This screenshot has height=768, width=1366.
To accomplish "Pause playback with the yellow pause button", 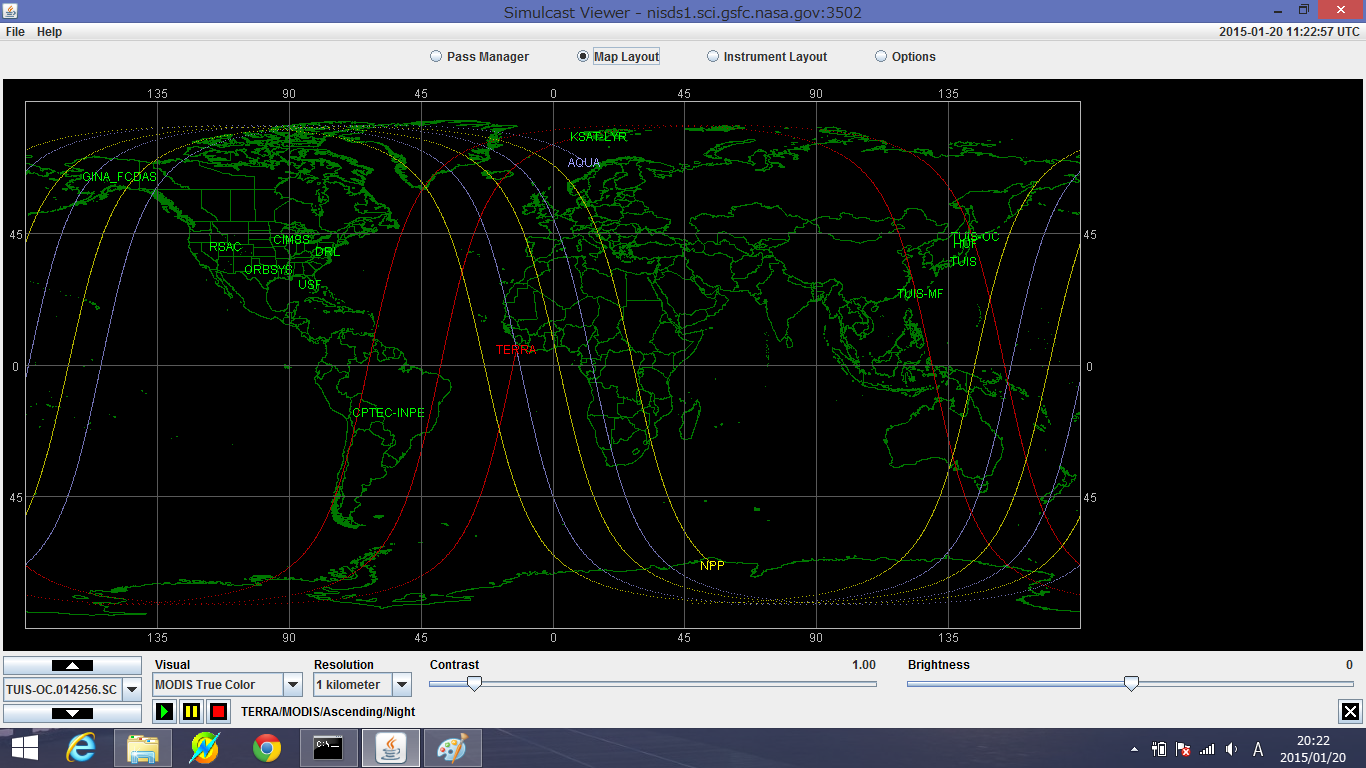I will point(192,712).
